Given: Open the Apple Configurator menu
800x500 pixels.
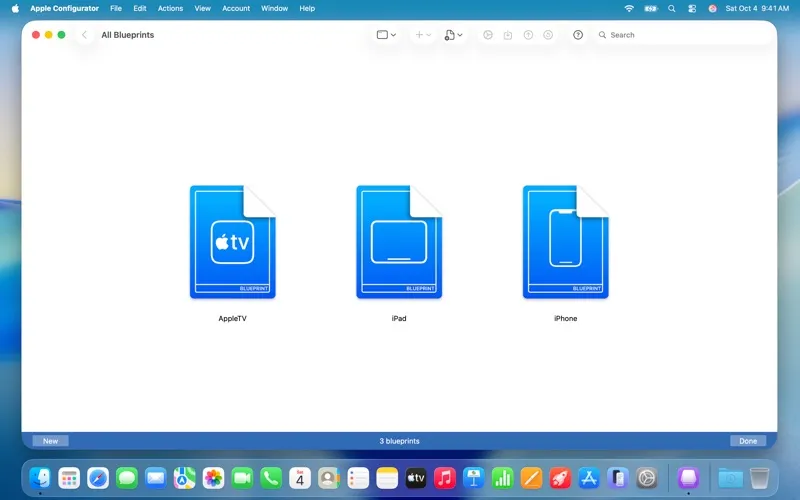Looking at the screenshot, I should (64, 8).
